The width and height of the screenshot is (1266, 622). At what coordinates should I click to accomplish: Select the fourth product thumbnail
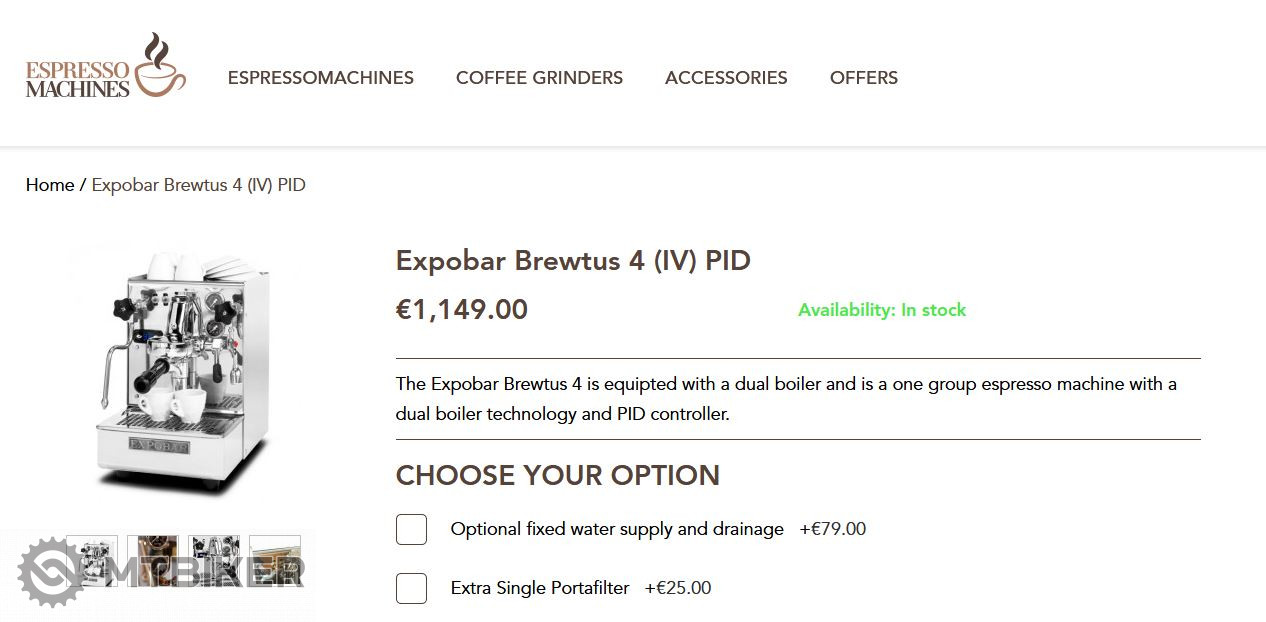click(x=275, y=560)
